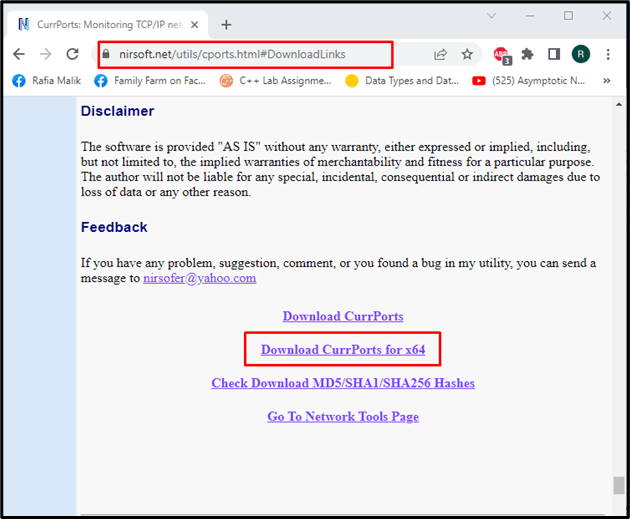Open the Adblock Plus extension

[x=502, y=55]
